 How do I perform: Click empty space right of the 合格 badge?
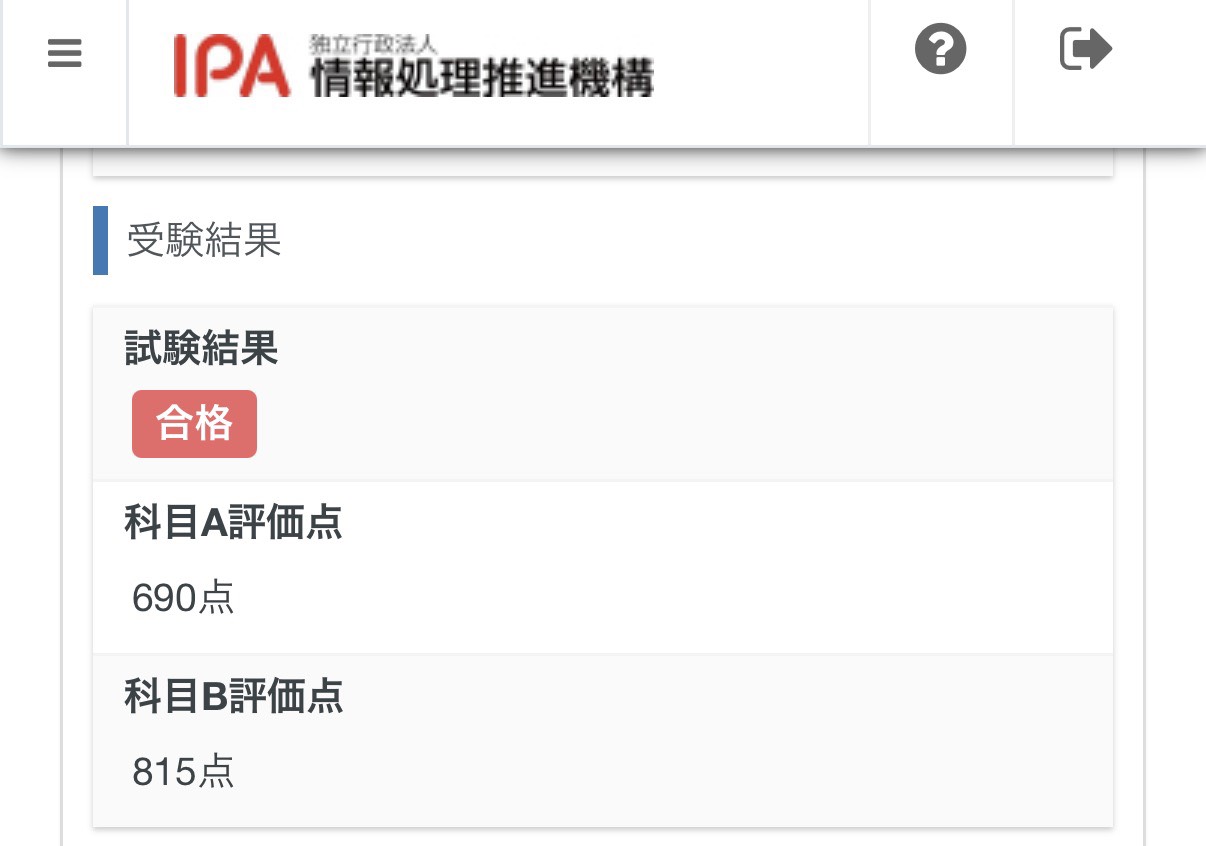pyautogui.click(x=680, y=424)
